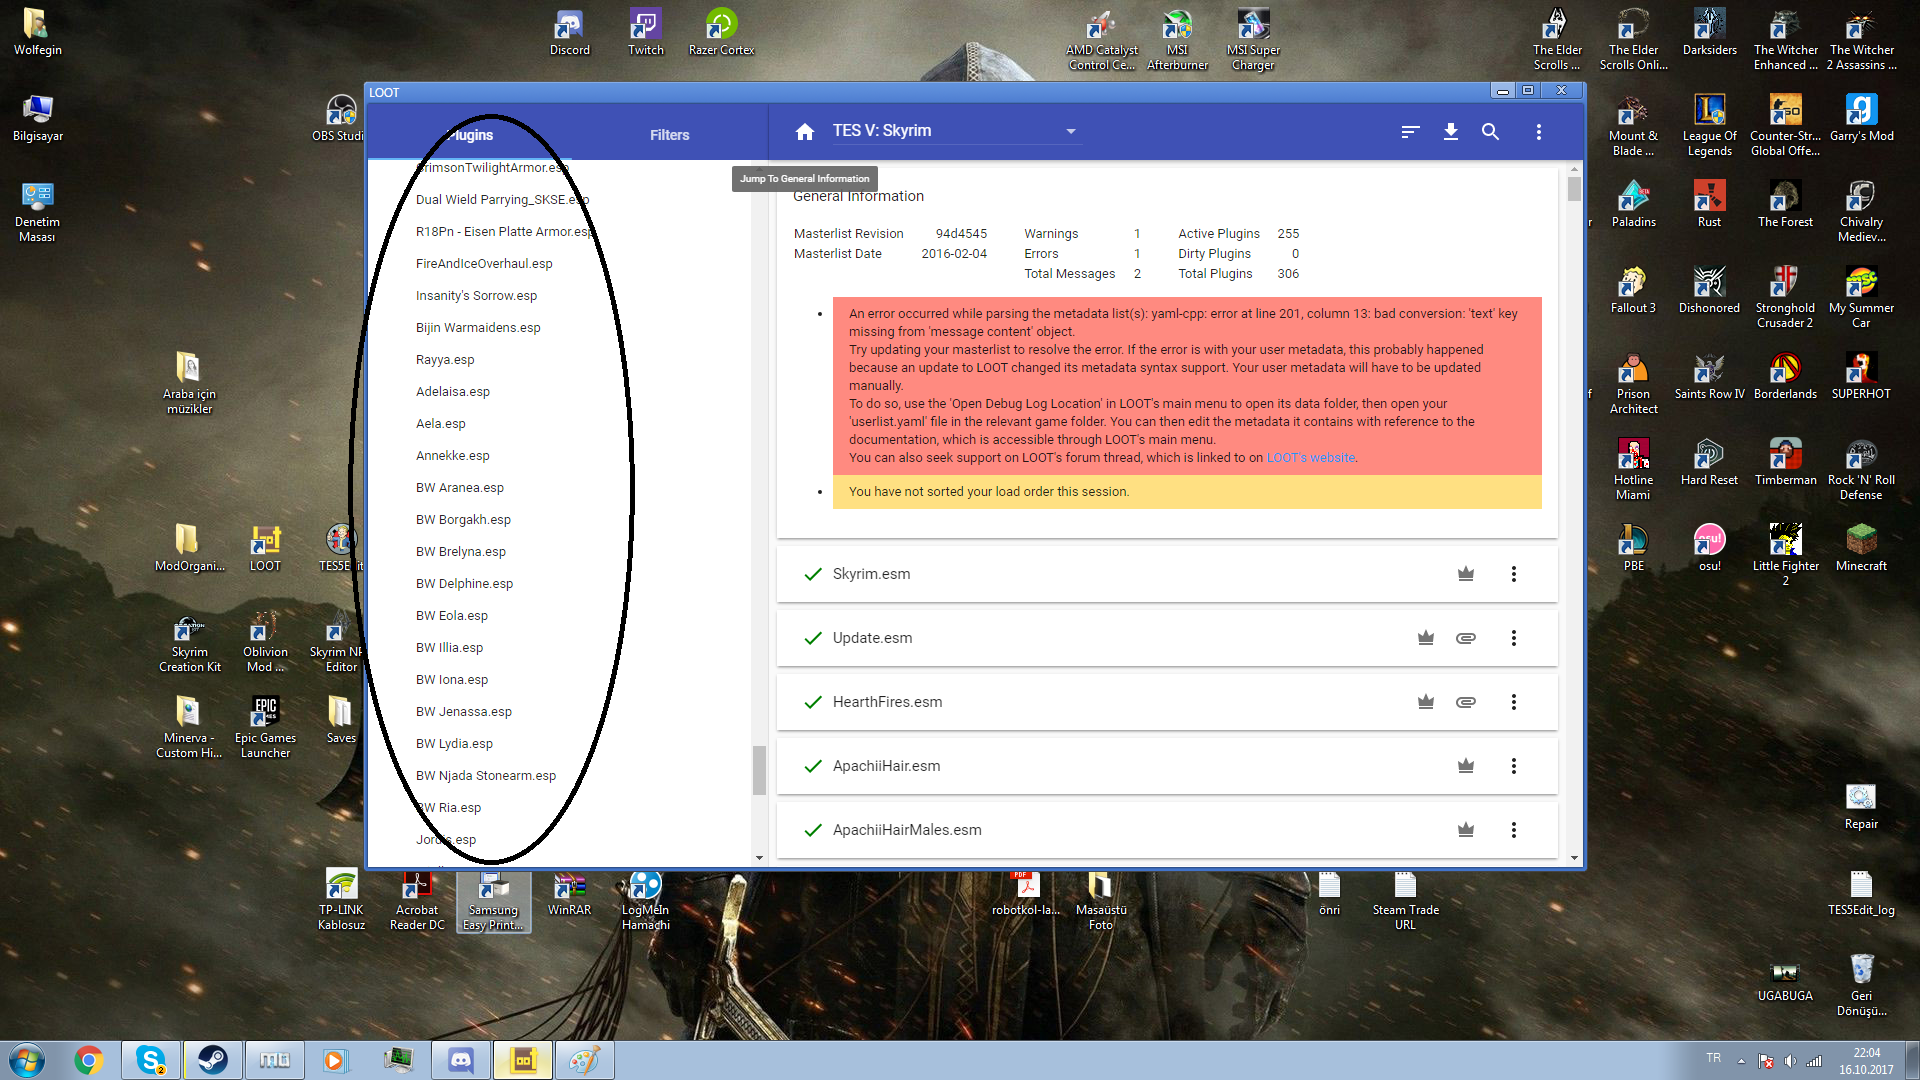Select BW Illia.esp in the sidebar
The width and height of the screenshot is (1920, 1080).
449,648
